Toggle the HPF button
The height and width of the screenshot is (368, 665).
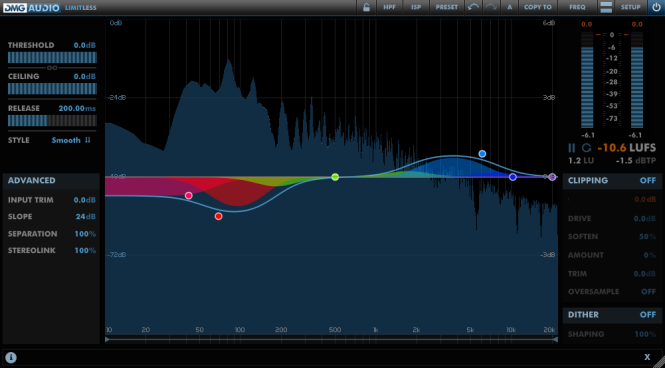(389, 7)
